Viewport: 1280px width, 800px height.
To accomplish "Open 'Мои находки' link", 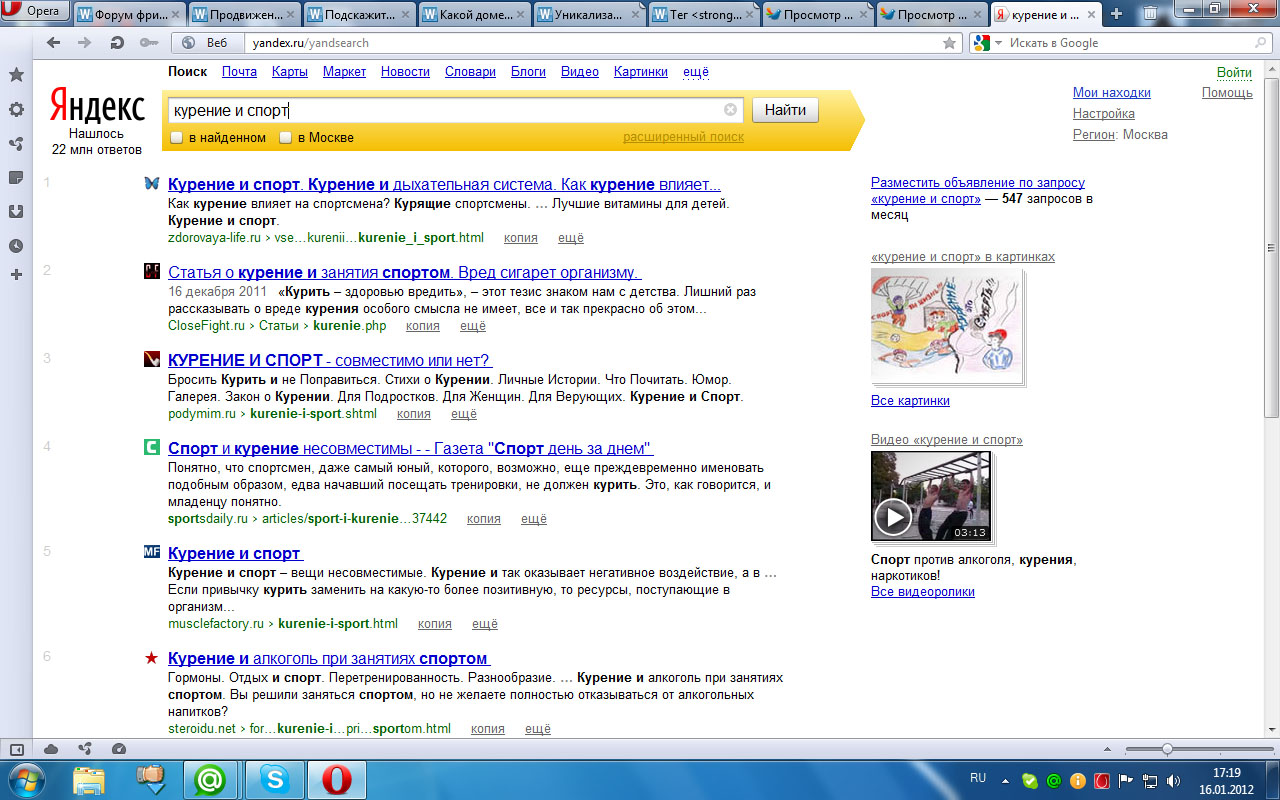I will [x=1112, y=92].
